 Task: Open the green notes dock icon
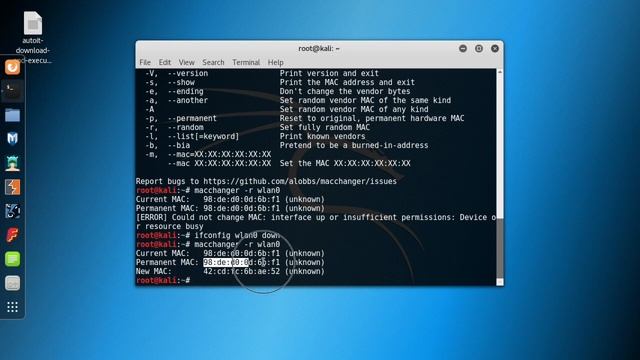pyautogui.click(x=12, y=259)
